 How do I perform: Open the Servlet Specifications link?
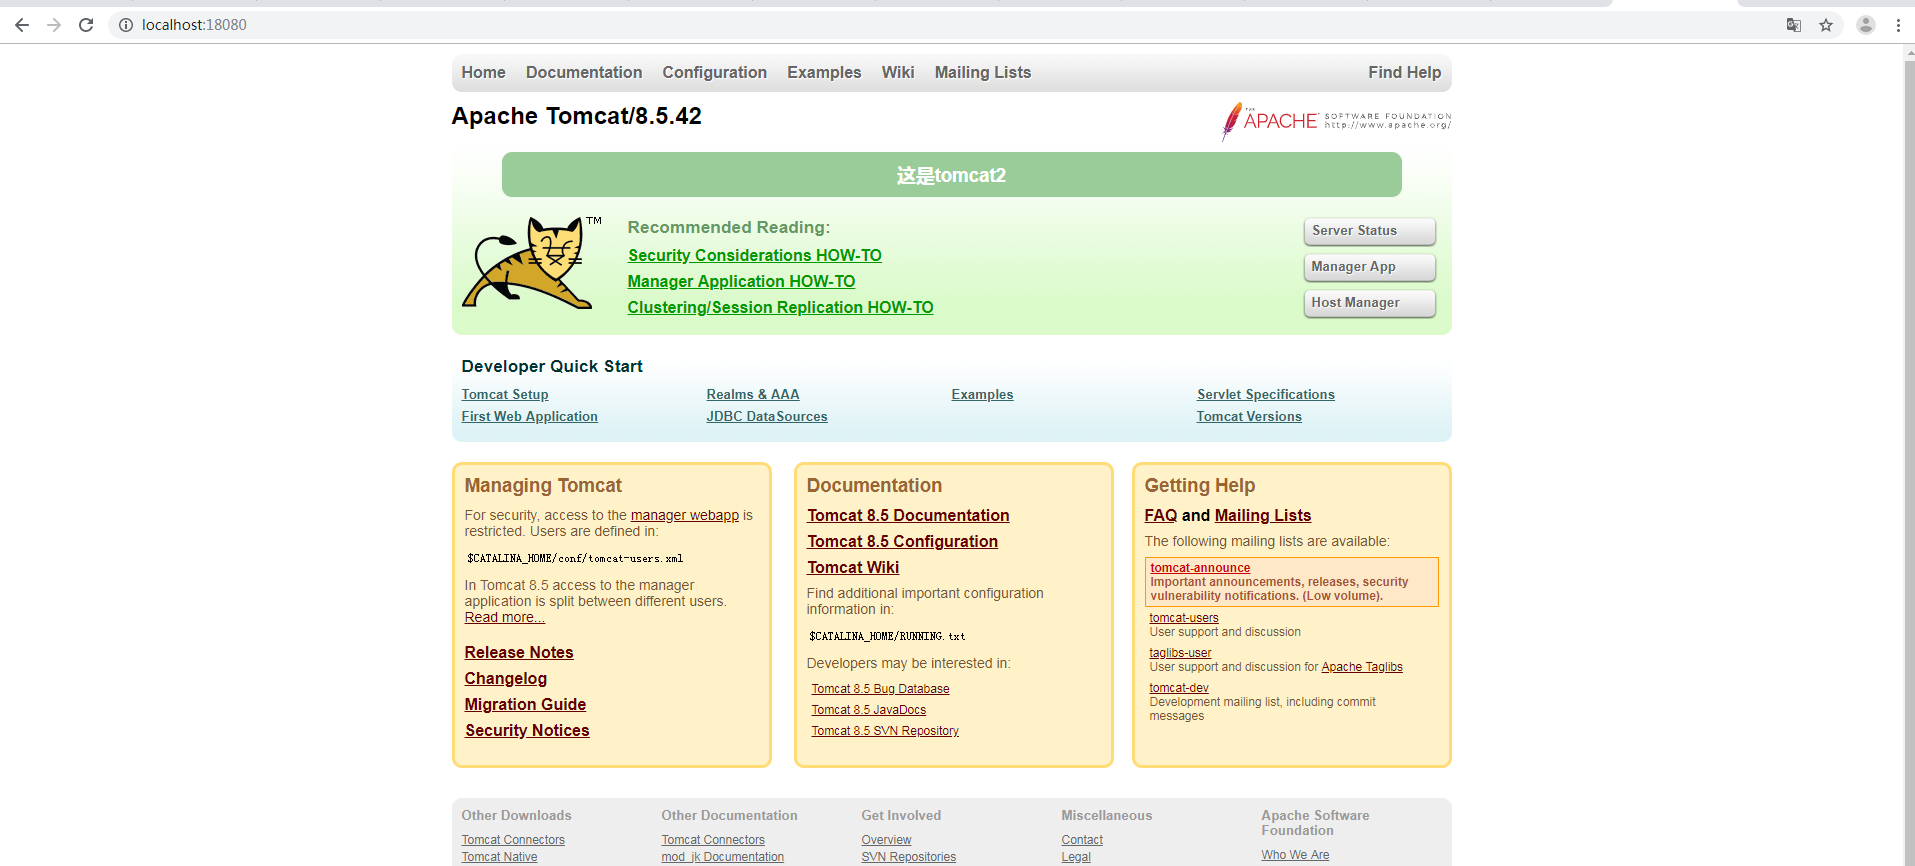click(1266, 395)
